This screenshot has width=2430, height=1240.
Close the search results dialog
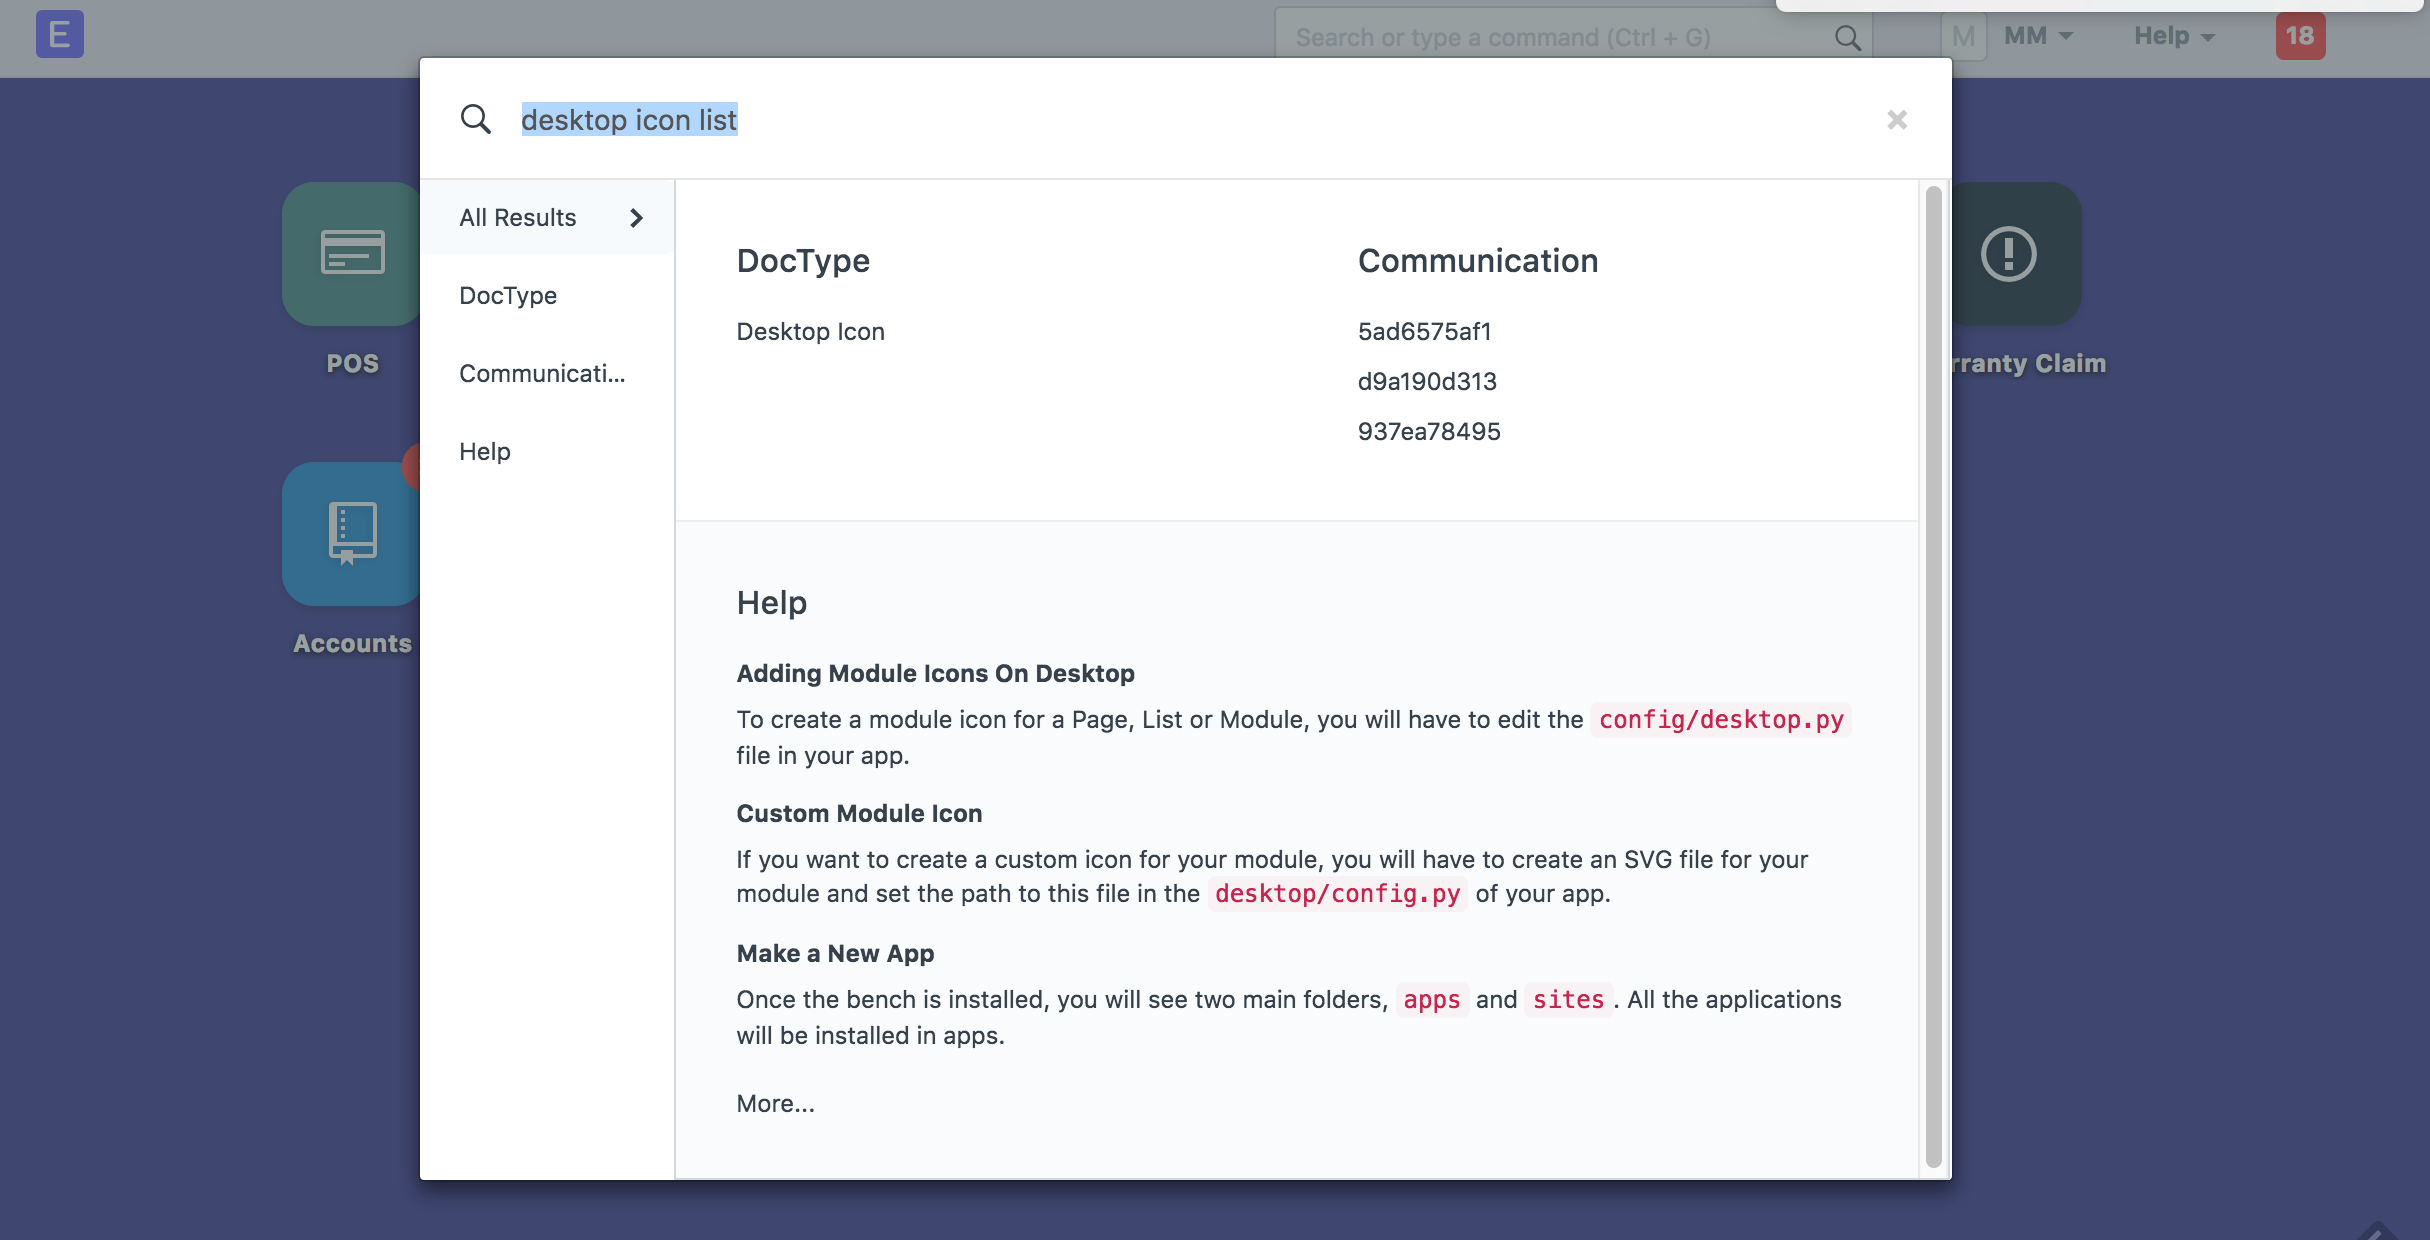tap(1896, 120)
